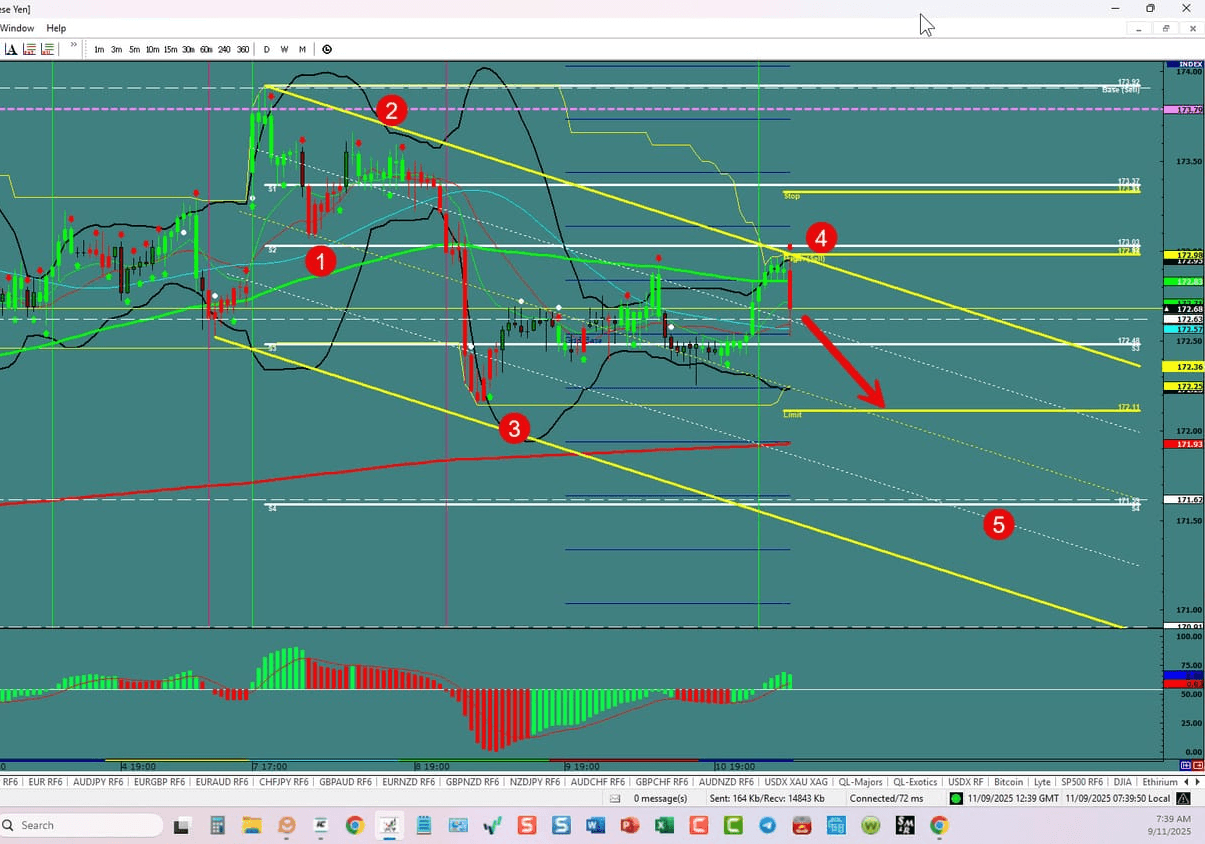Select the 60m timeframe button
Screen dimensions: 1205x844
tap(206, 49)
